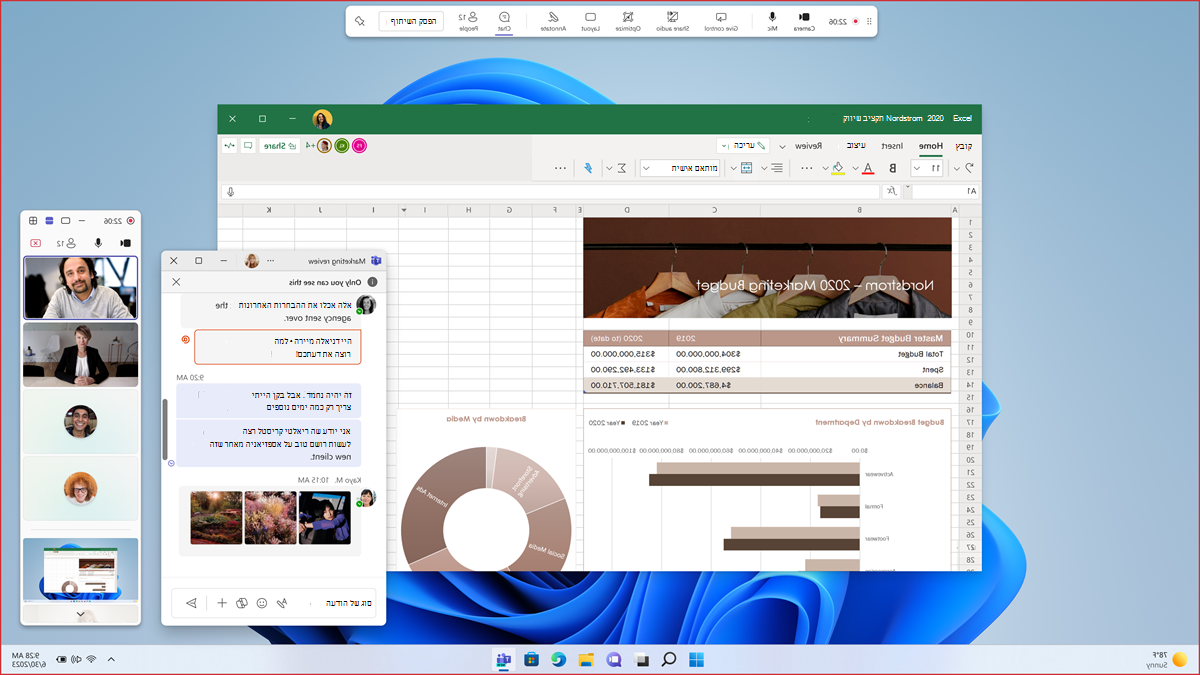Click the catch-up activity icon in Excel header
Image resolution: width=1200 pixels, height=675 pixels.
229,146
